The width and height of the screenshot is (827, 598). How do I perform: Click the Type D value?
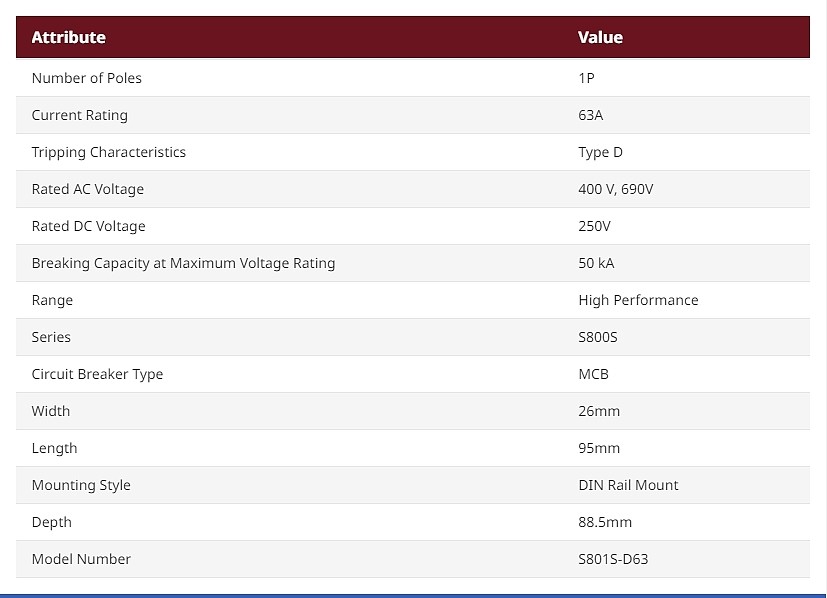point(600,152)
